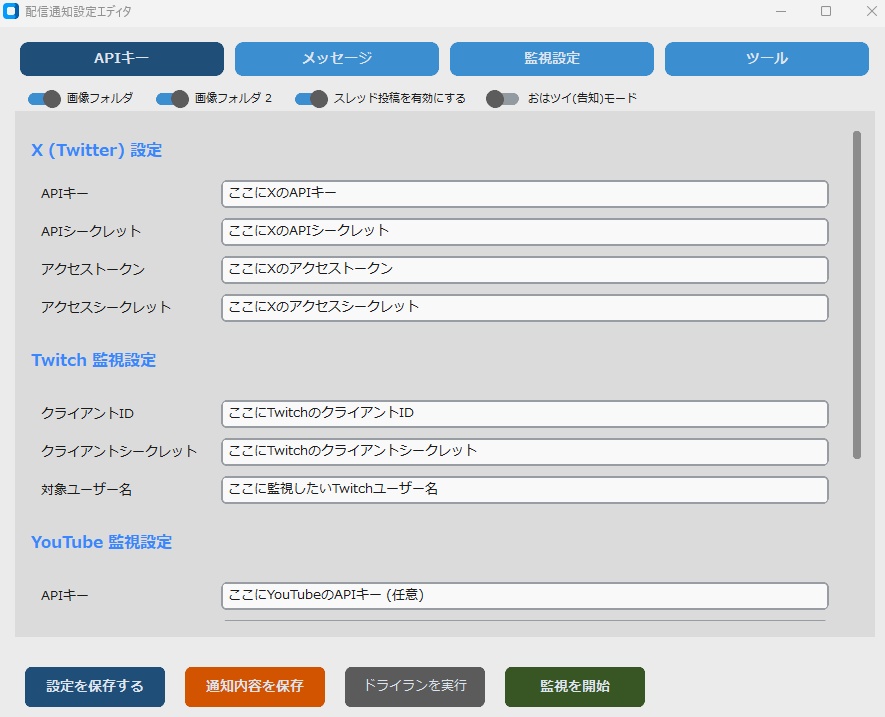Click the X APIキー input field

pos(524,193)
